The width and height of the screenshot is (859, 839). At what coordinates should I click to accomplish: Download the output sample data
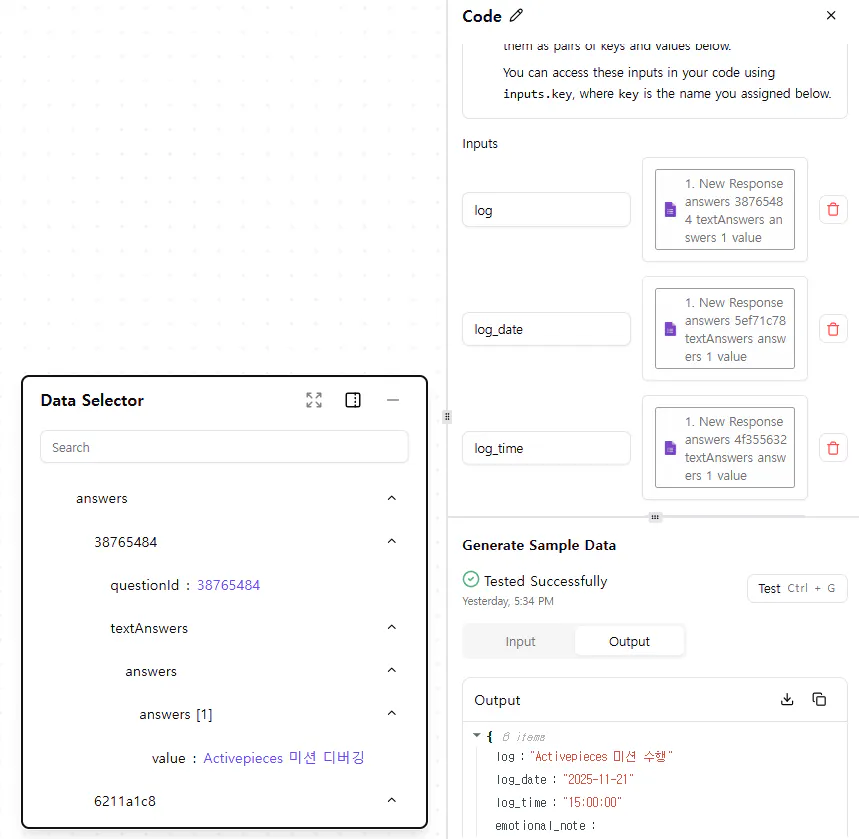pos(787,700)
